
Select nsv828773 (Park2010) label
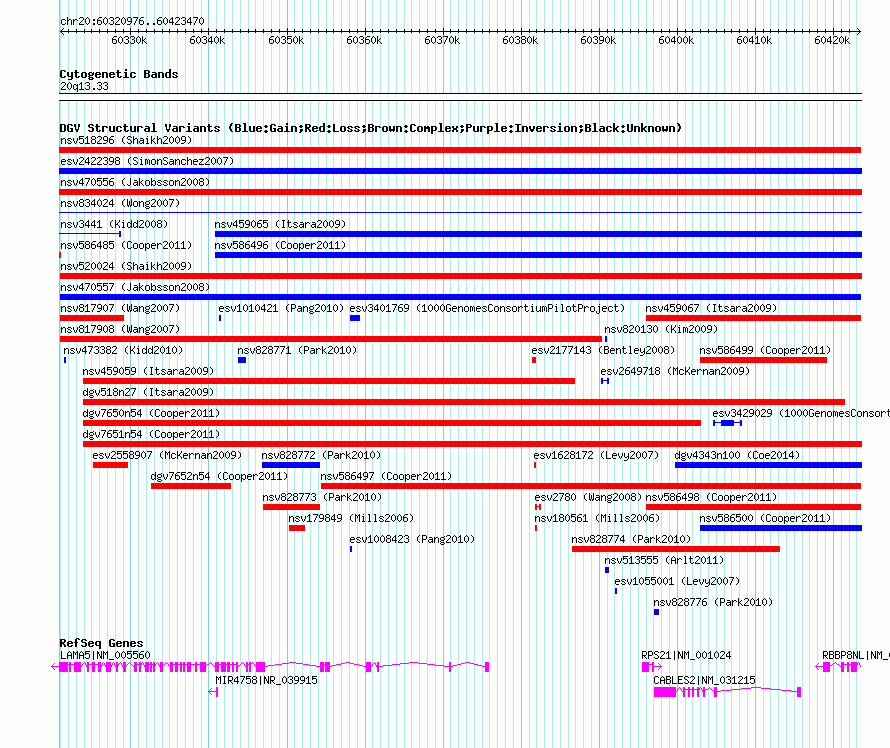click(322, 497)
